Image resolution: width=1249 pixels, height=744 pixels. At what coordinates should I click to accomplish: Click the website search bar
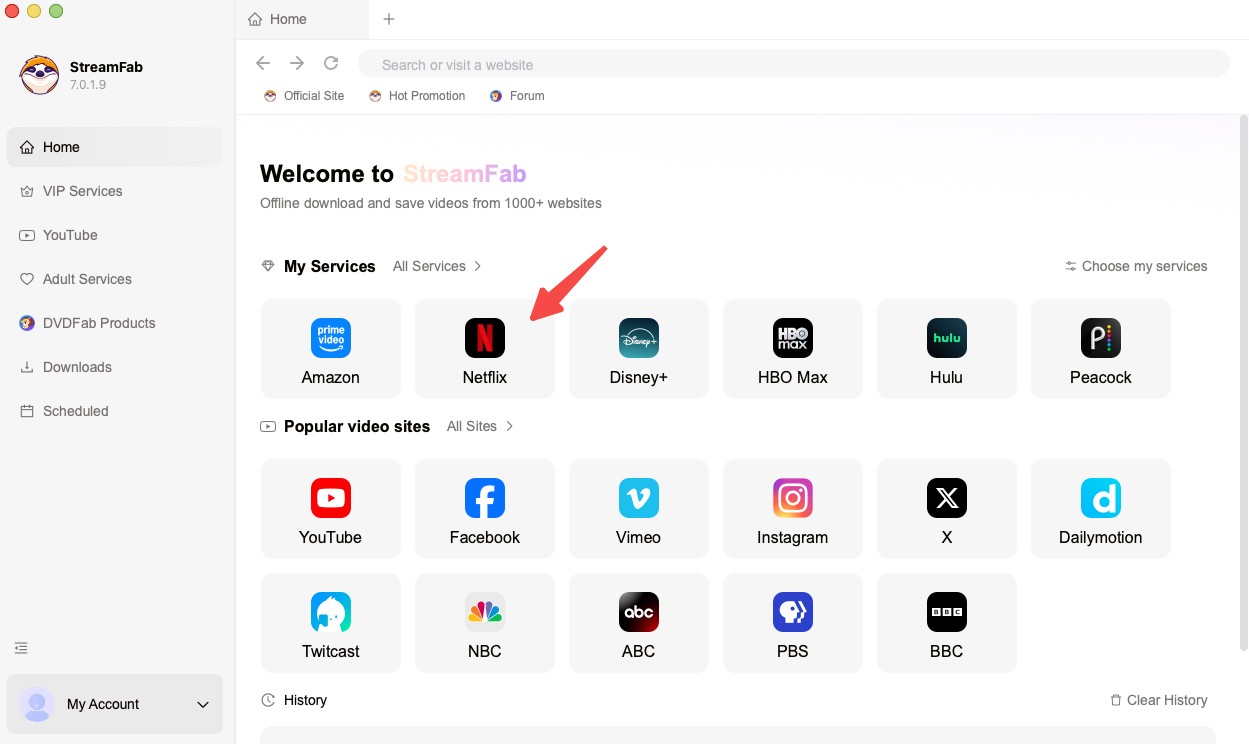coord(795,63)
